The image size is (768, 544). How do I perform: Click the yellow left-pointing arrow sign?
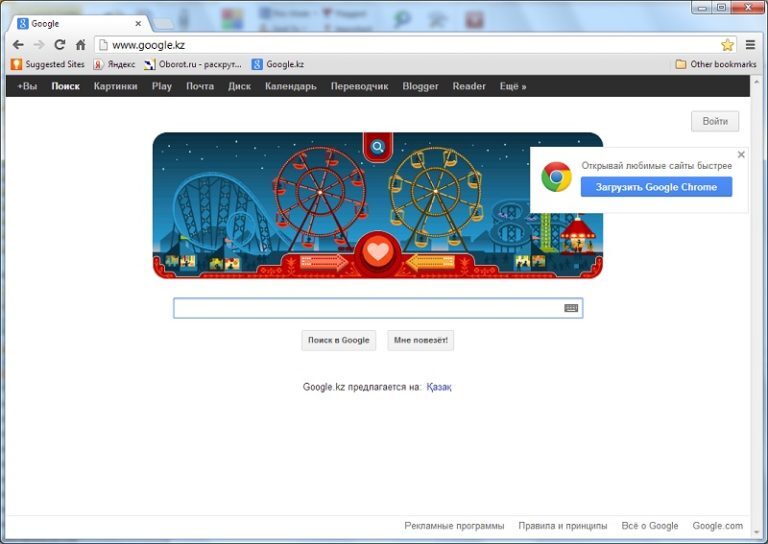[430, 262]
